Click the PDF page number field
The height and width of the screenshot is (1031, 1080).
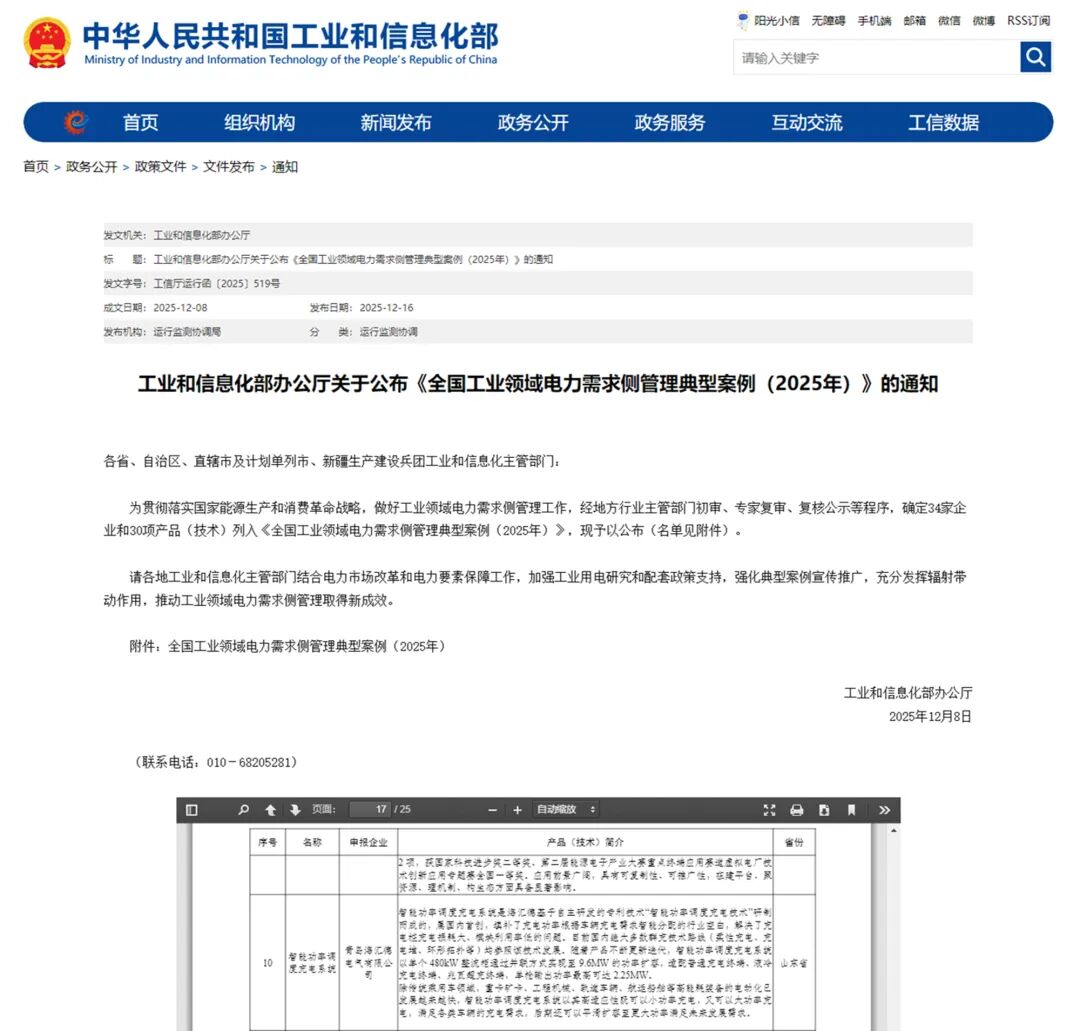click(x=371, y=809)
